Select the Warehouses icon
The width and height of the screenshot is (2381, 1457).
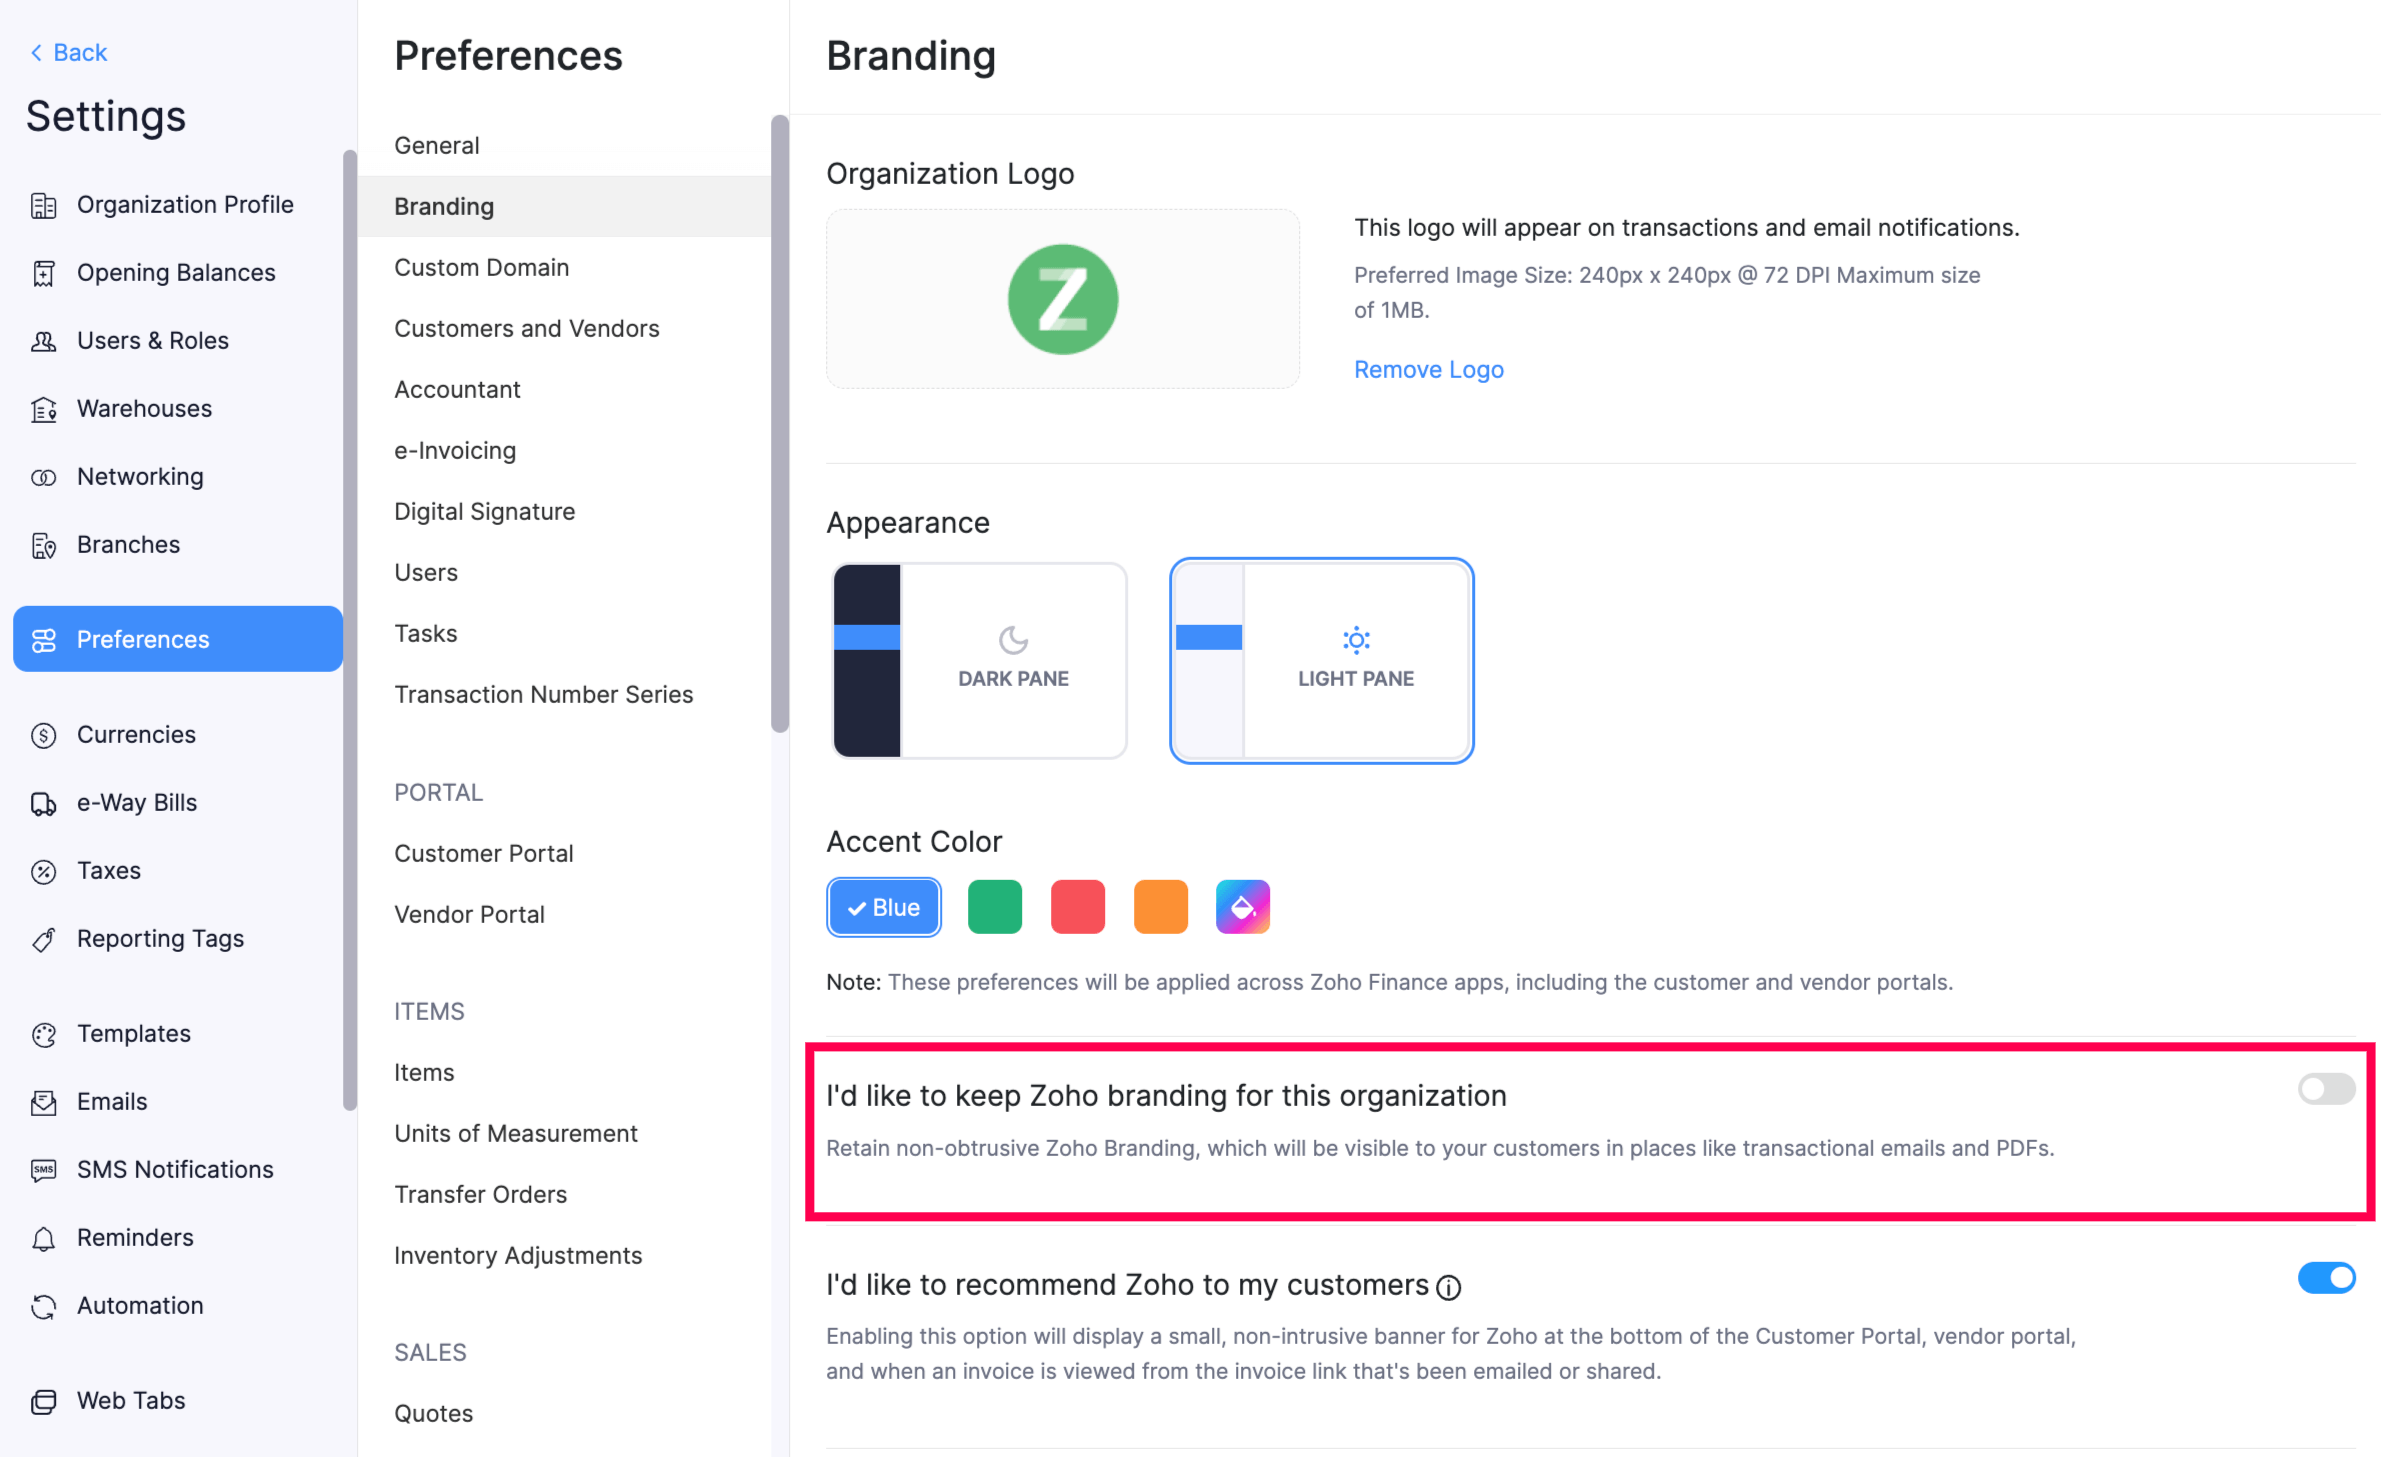[44, 408]
